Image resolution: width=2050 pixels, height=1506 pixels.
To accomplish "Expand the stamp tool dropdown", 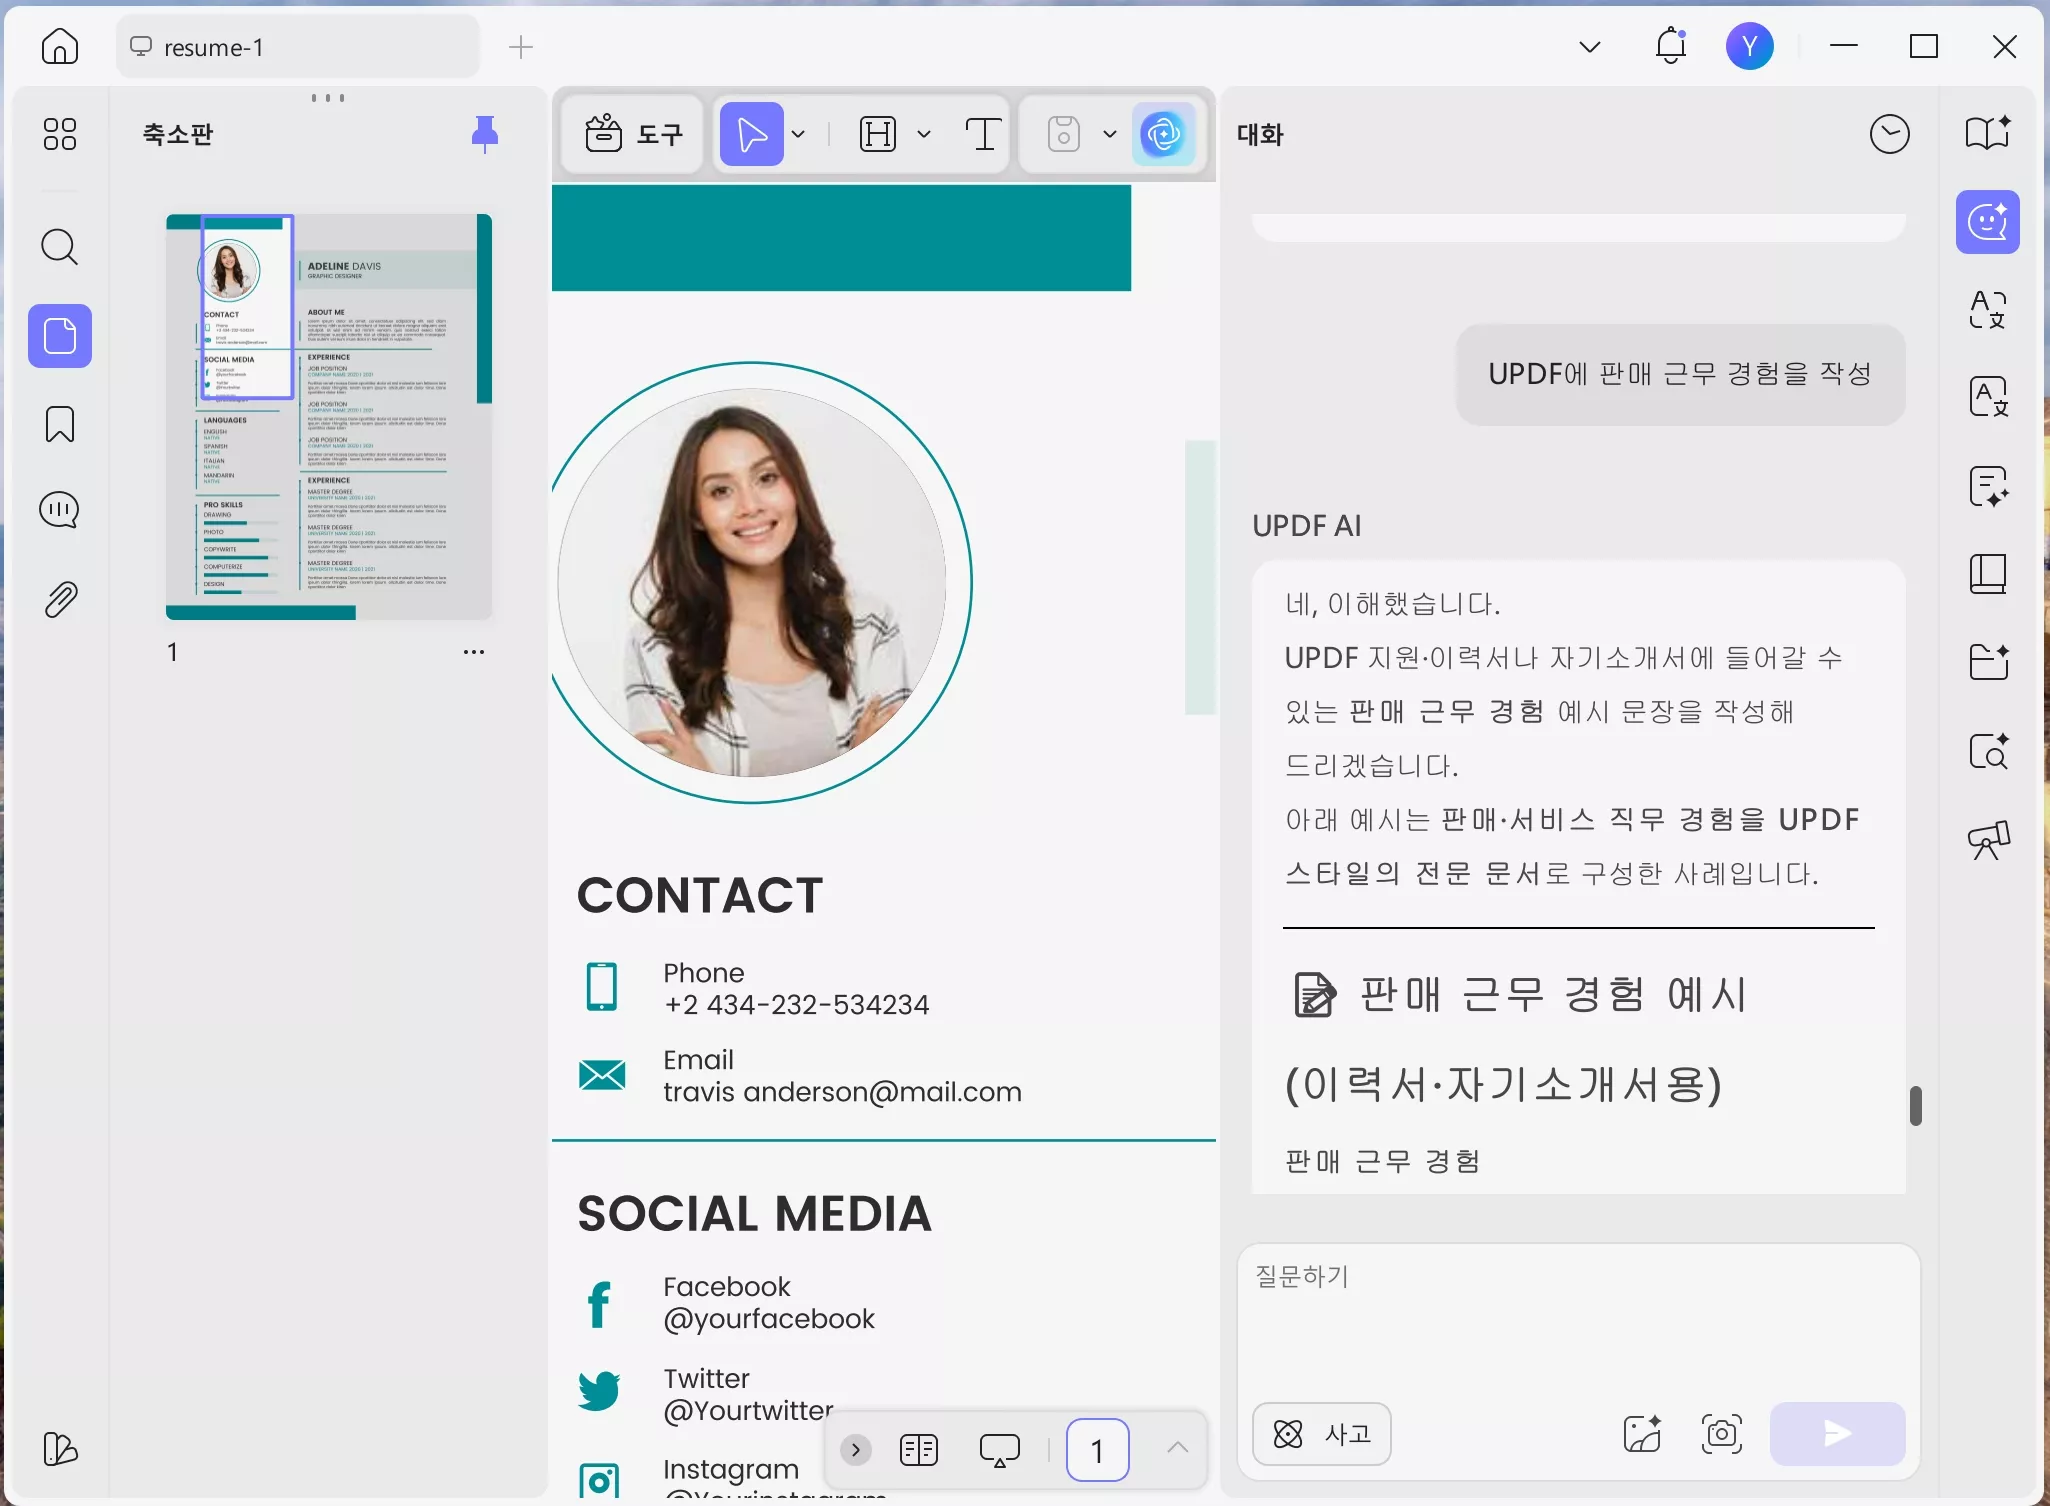I will [1107, 133].
